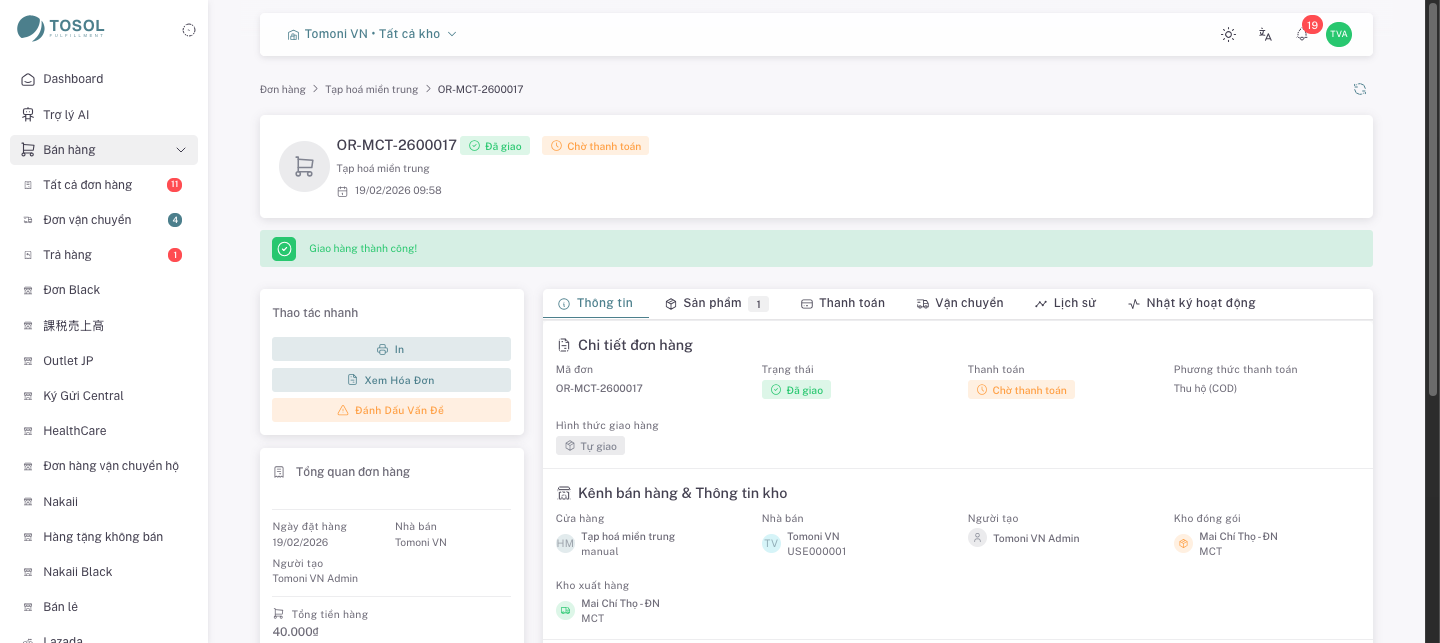Image resolution: width=1440 pixels, height=643 pixels.
Task: Open the TVA user avatar menu
Action: [1339, 34]
